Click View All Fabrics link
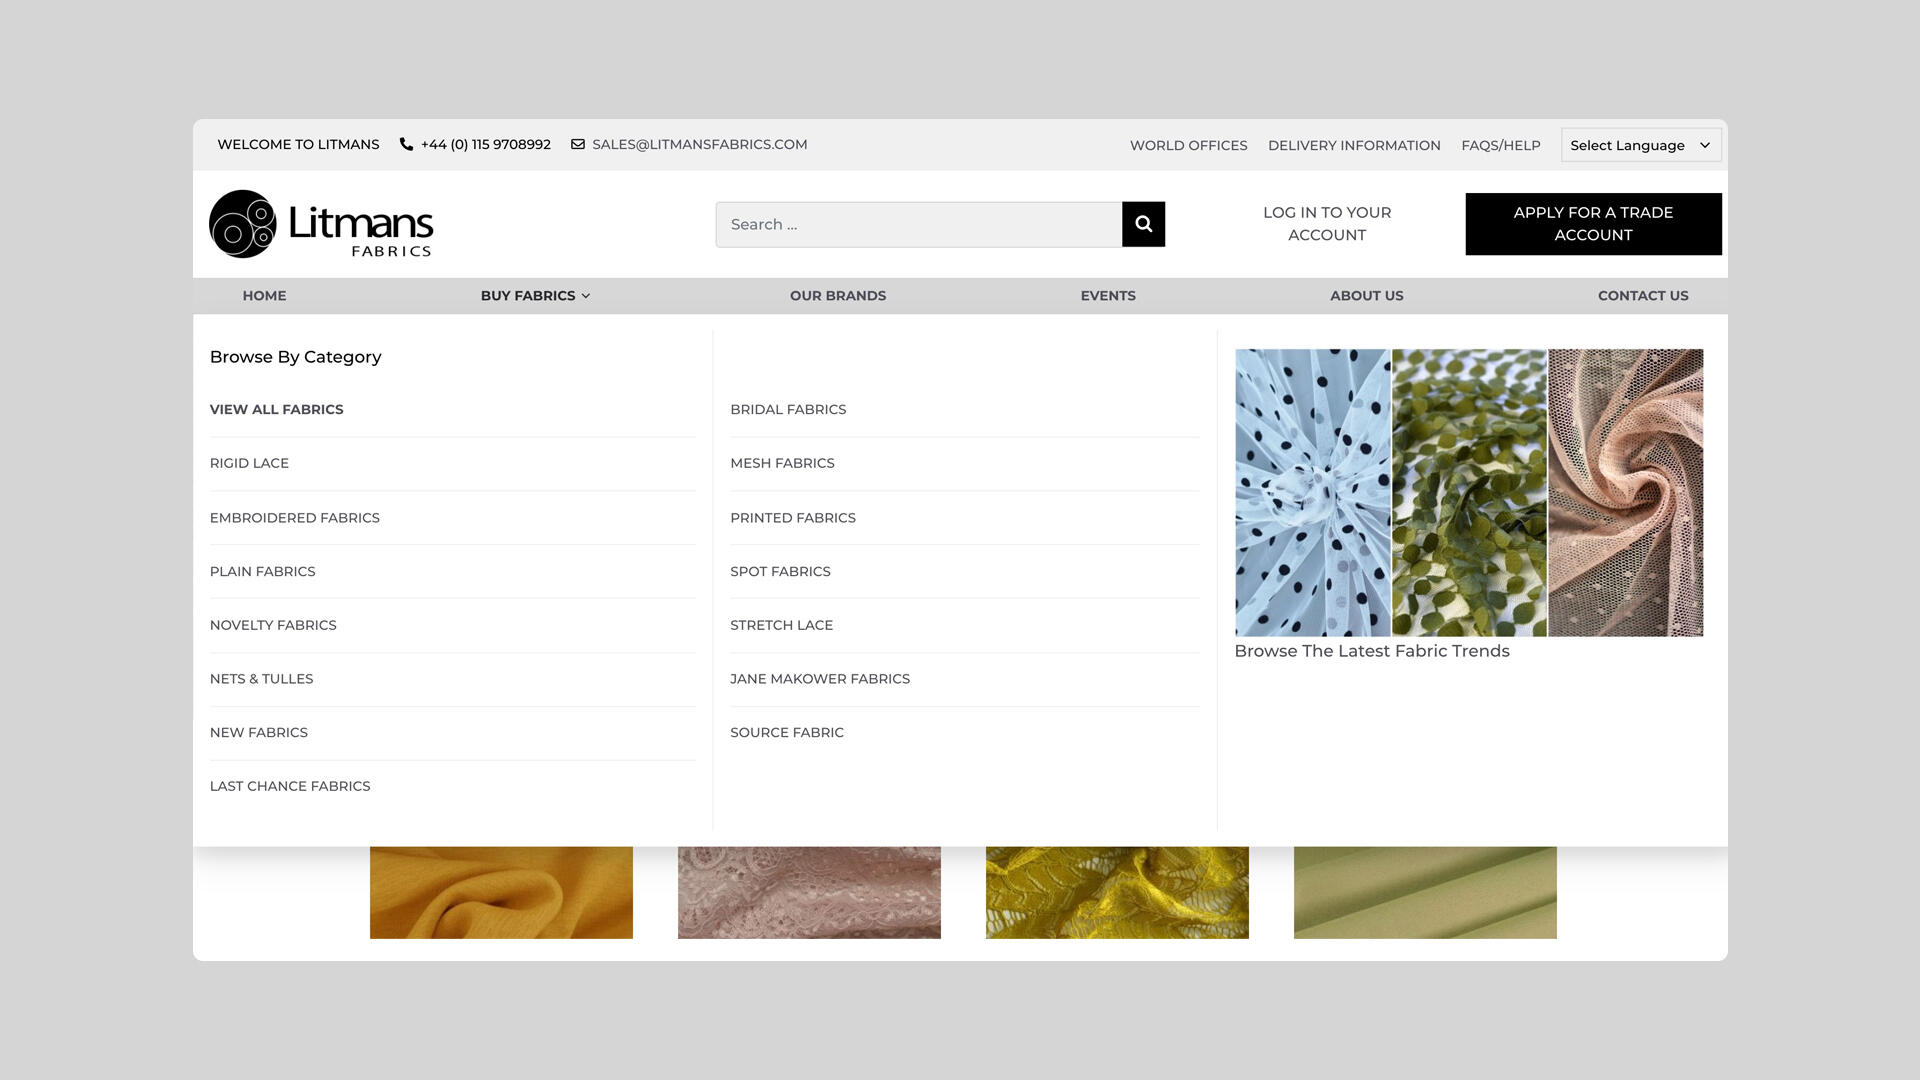1920x1080 pixels. pyautogui.click(x=276, y=409)
